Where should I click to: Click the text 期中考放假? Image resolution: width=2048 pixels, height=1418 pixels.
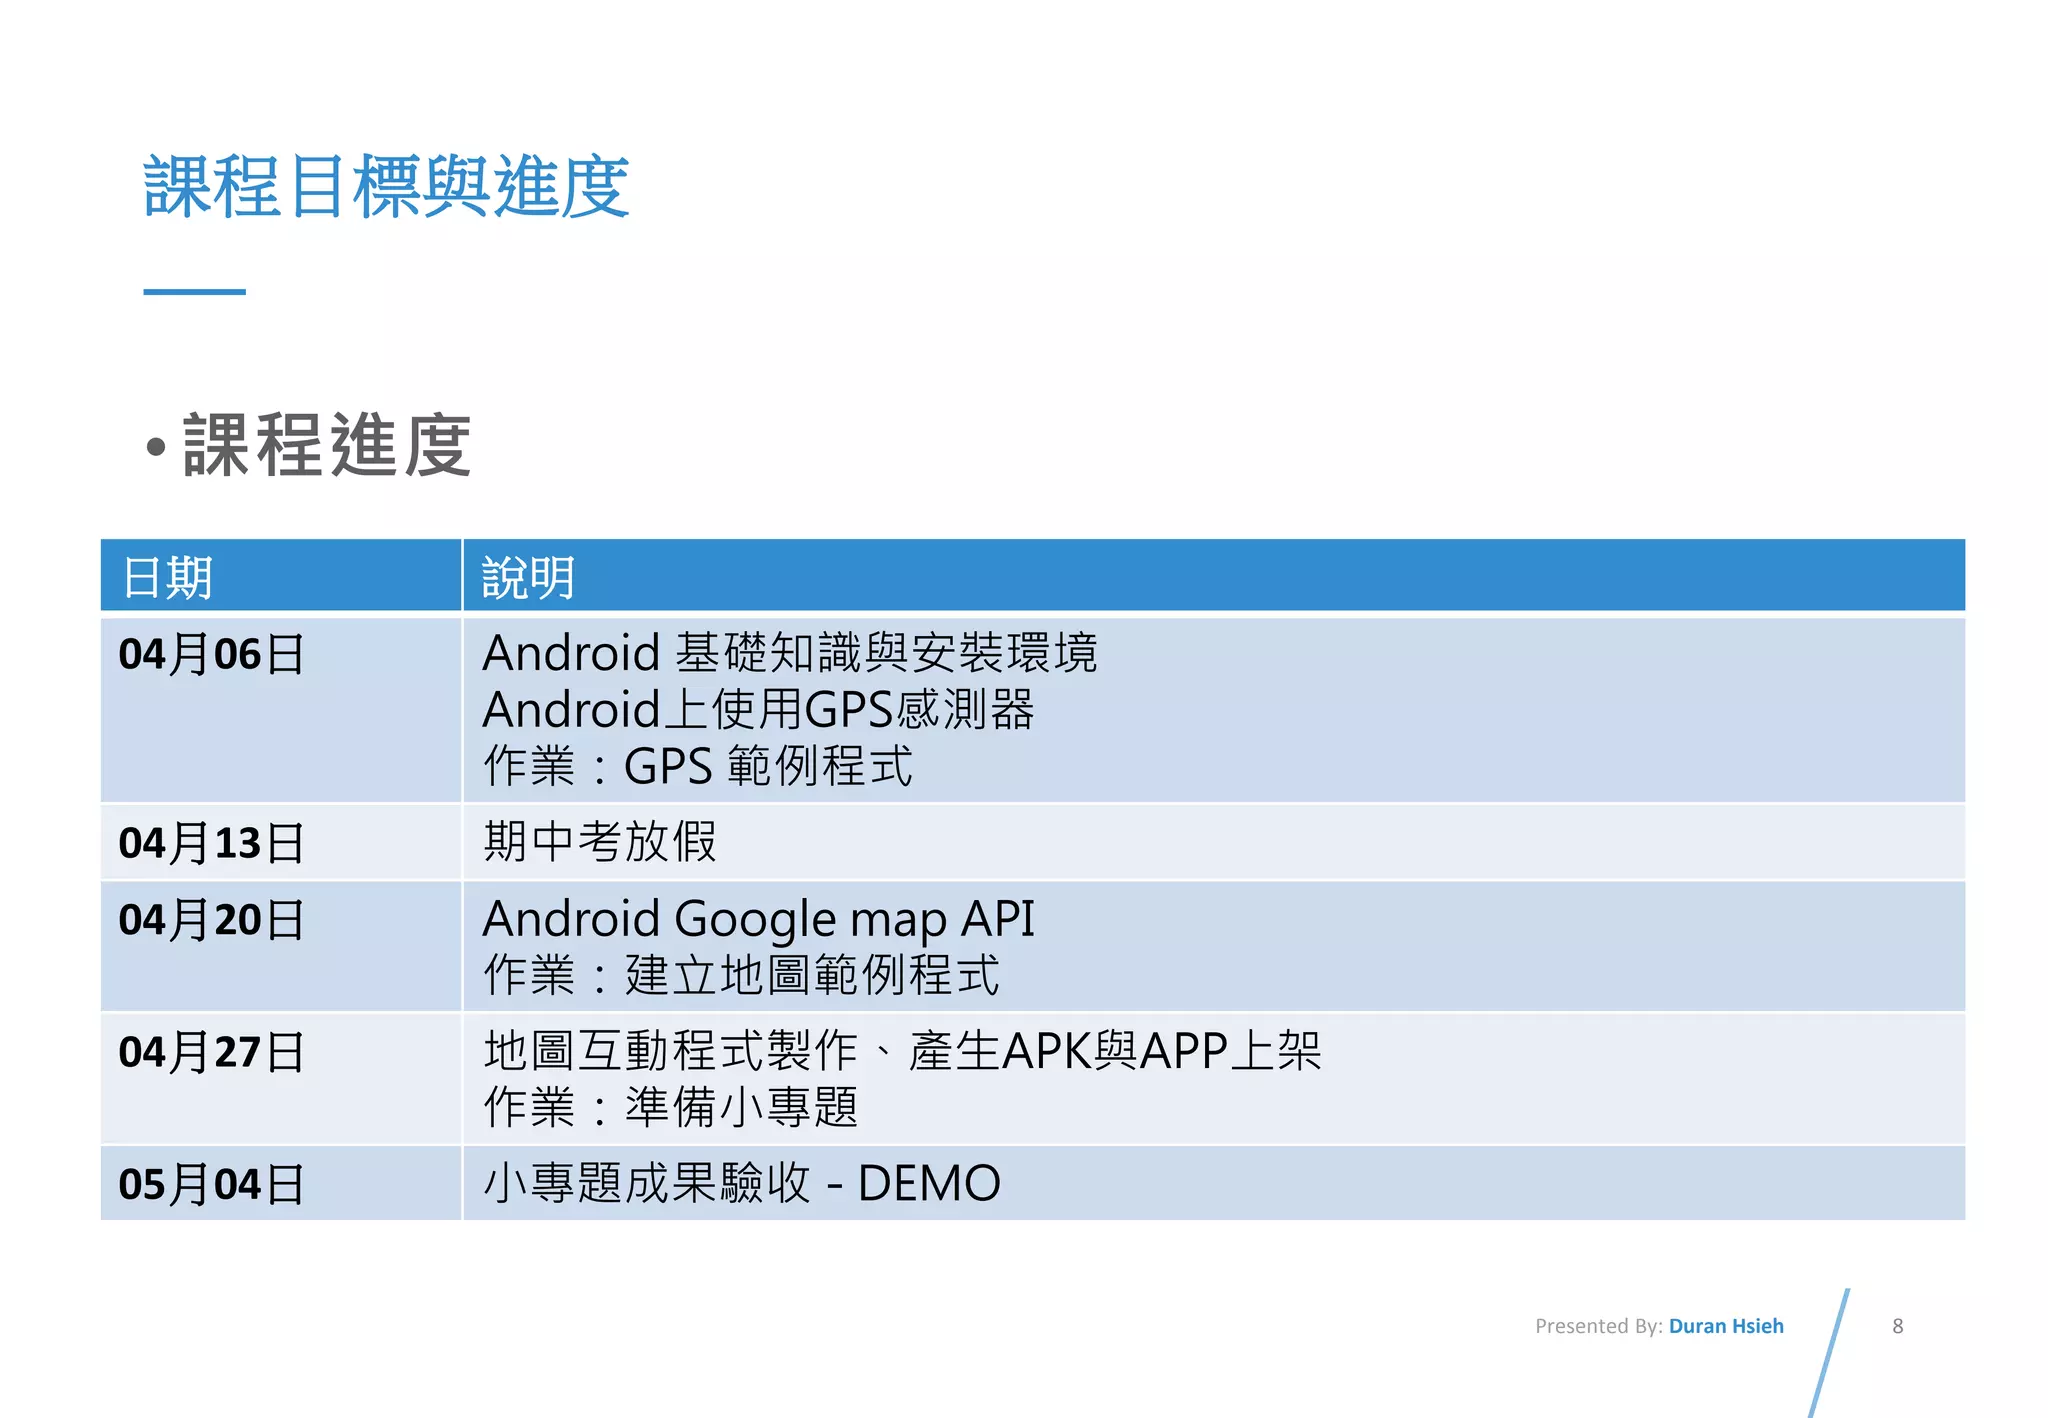point(600,841)
